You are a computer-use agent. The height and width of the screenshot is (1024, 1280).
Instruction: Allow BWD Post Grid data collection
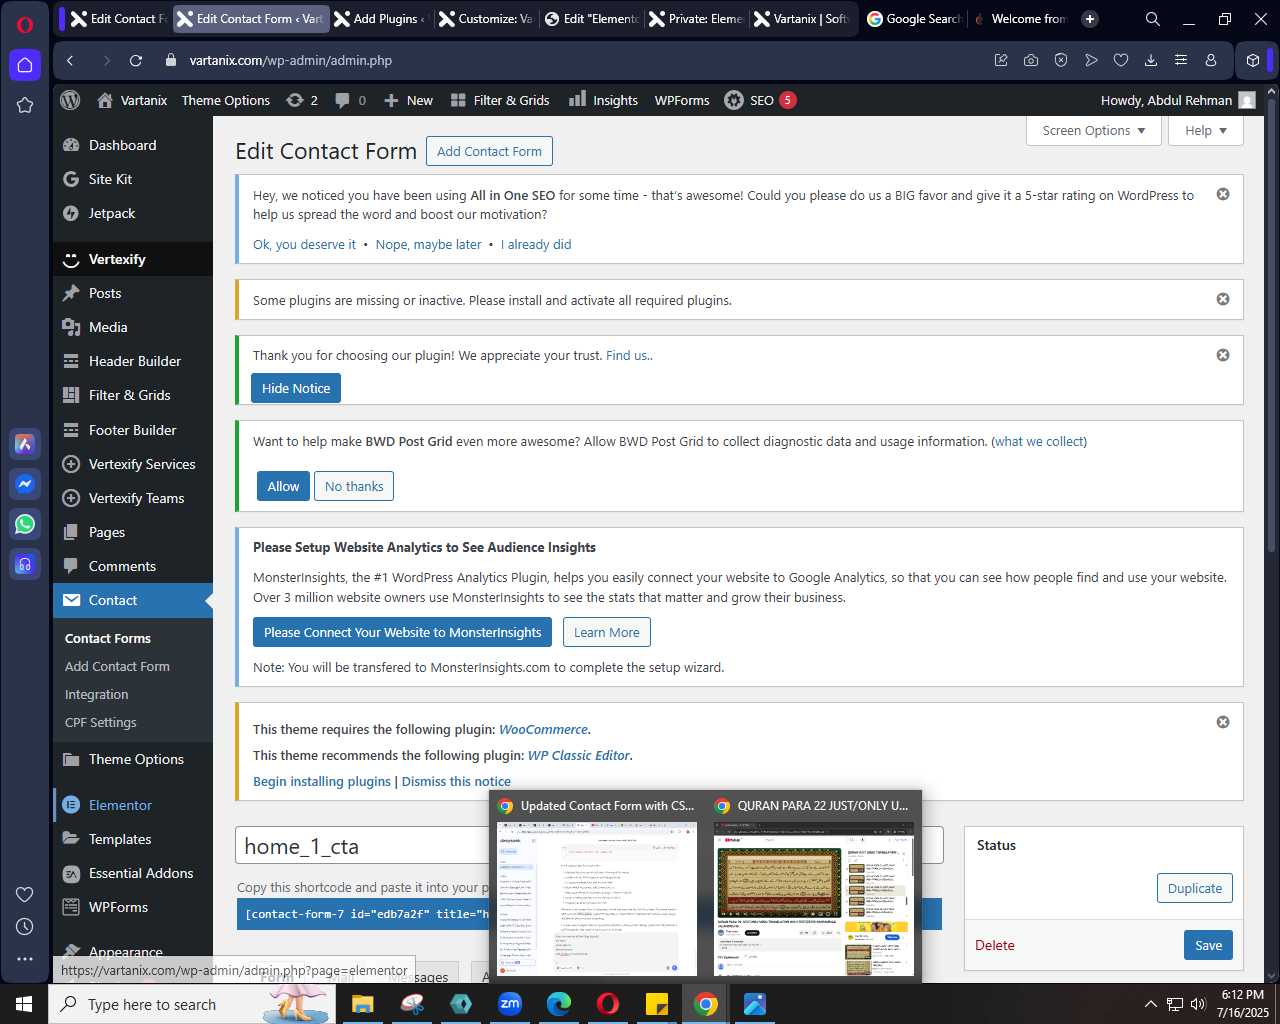(x=283, y=486)
